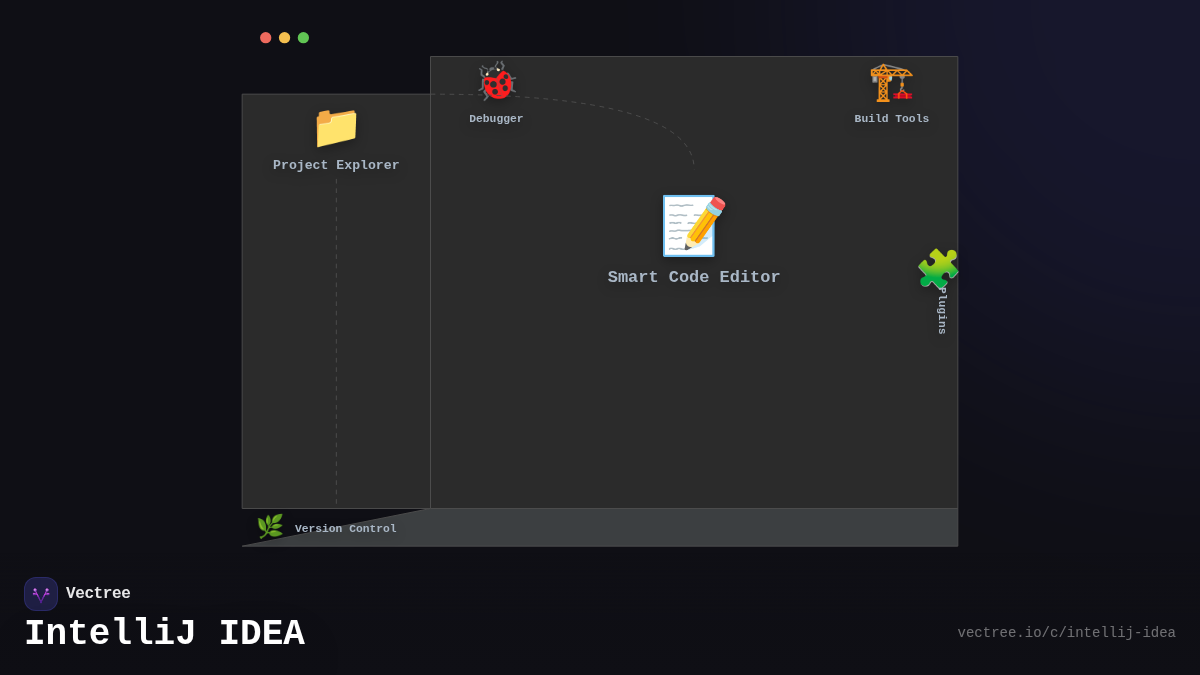Image resolution: width=1200 pixels, height=675 pixels.
Task: Click the Plugins puzzle piece icon
Action: [x=938, y=267]
